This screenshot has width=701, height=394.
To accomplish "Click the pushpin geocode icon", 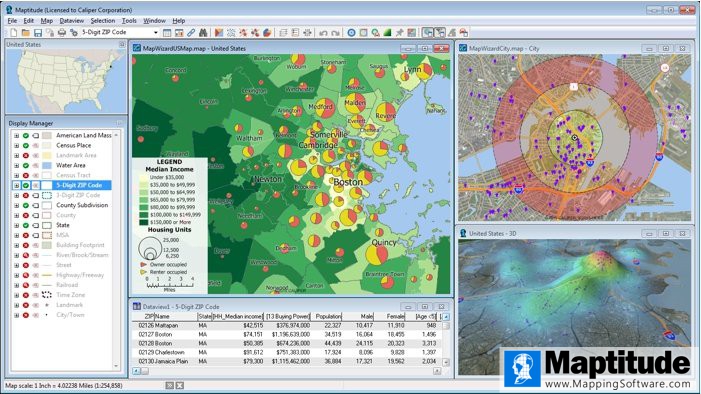I will pyautogui.click(x=400, y=33).
